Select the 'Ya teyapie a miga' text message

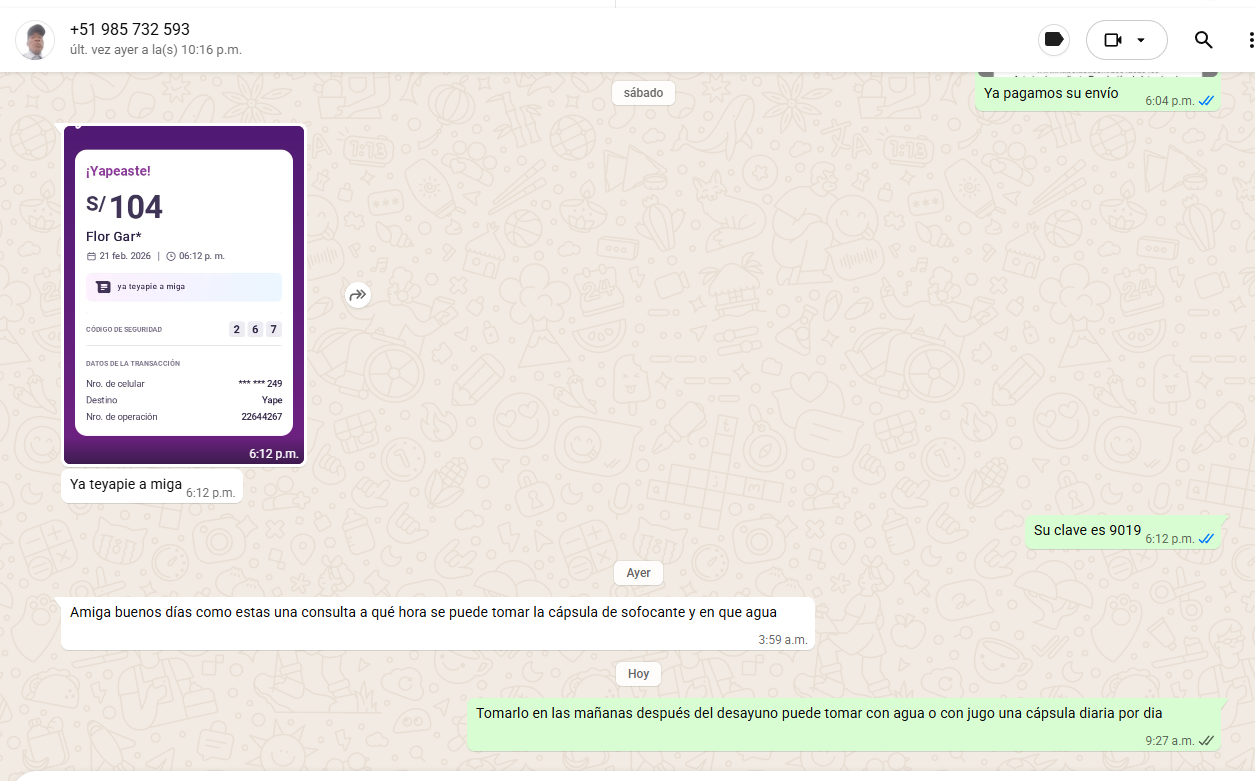pos(126,485)
